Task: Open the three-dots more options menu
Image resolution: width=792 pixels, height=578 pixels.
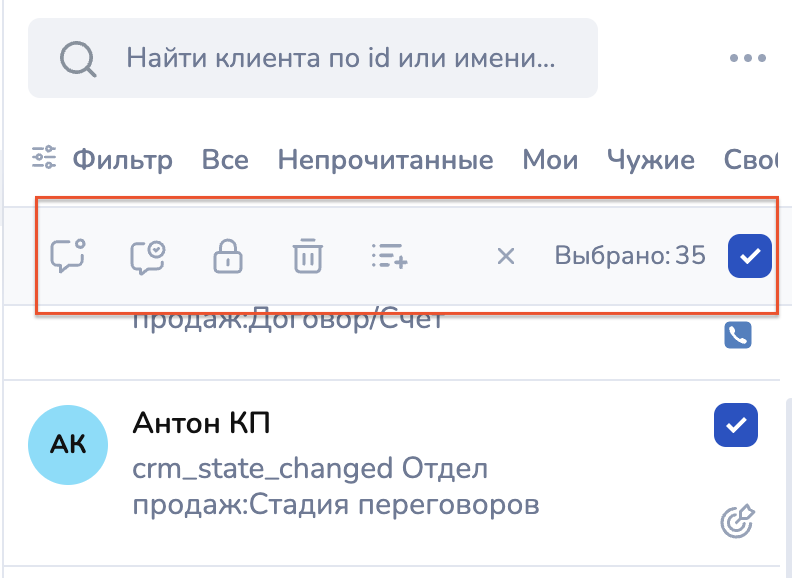Action: tap(747, 58)
